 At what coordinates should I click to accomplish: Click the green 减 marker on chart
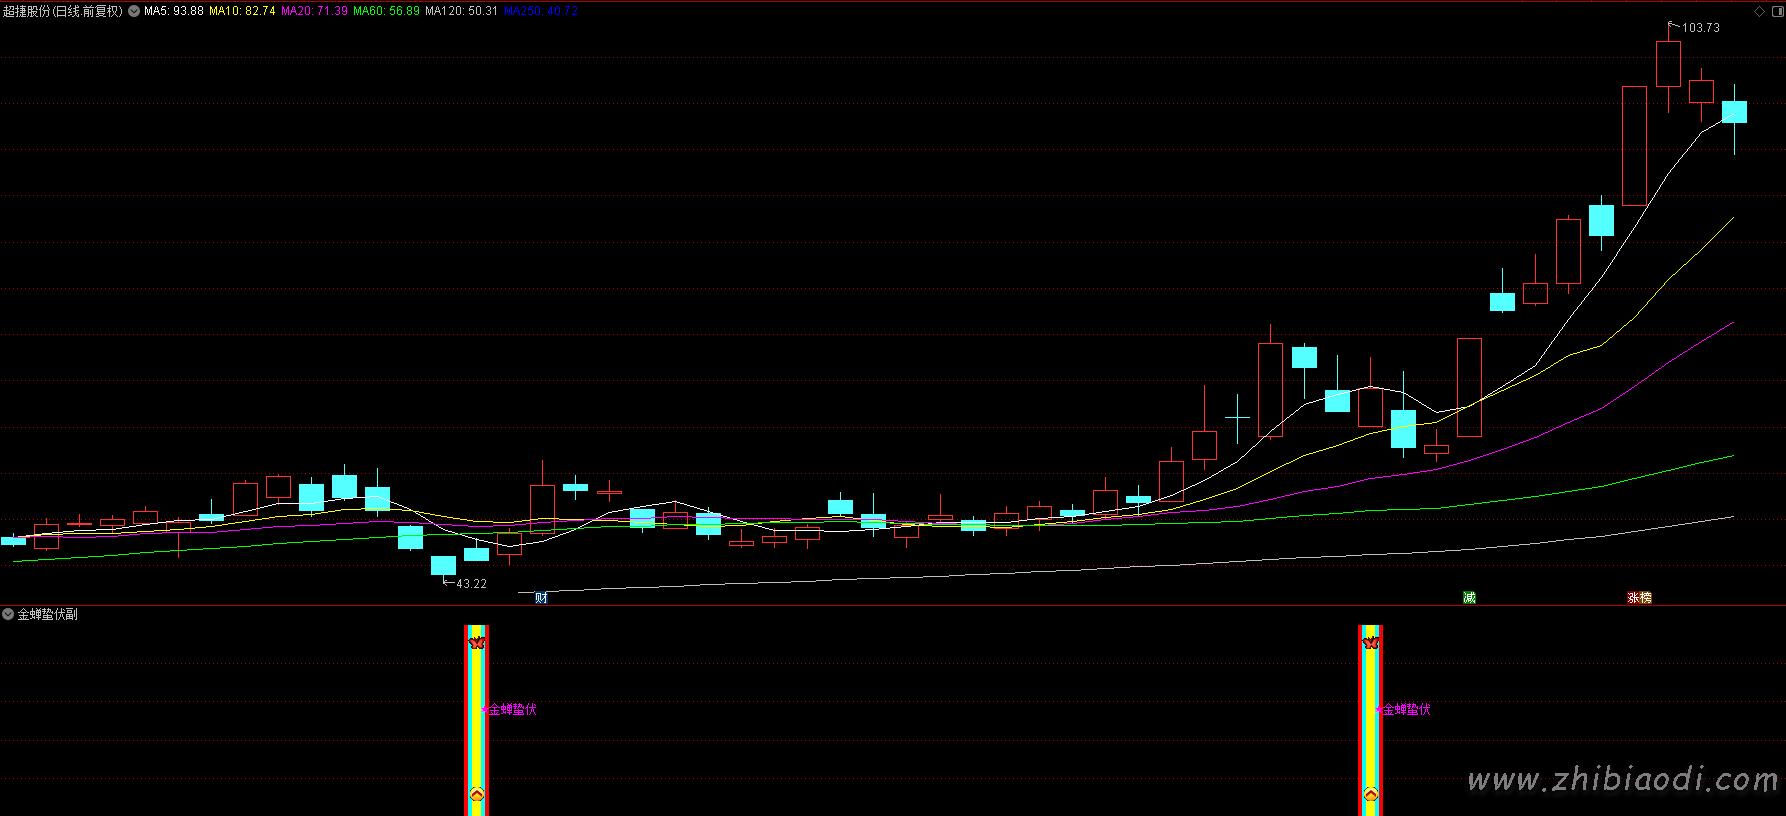[x=1469, y=598]
